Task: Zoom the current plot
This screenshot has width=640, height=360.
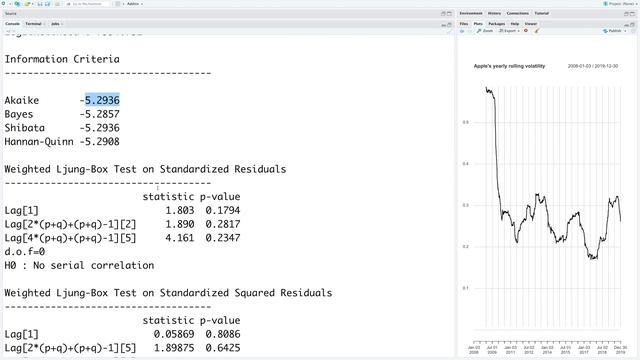Action: (484, 31)
